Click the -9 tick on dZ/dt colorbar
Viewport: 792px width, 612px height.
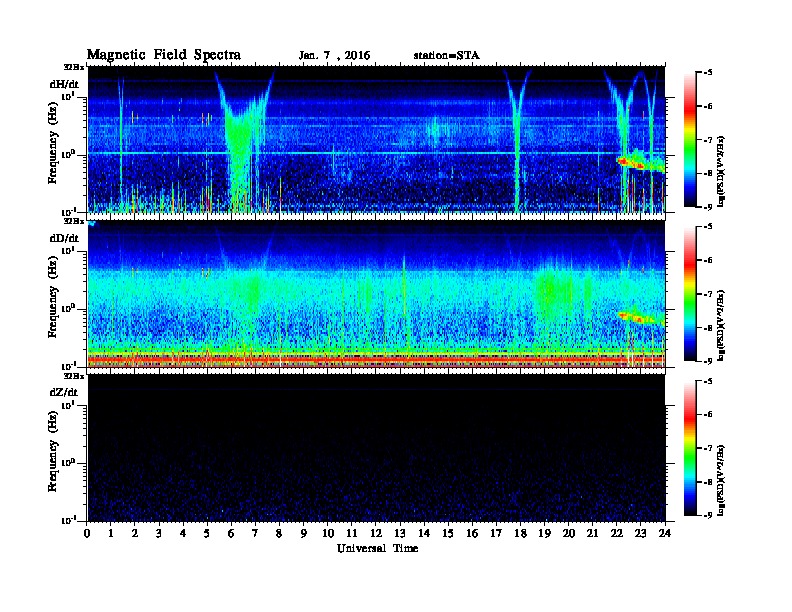708,515
